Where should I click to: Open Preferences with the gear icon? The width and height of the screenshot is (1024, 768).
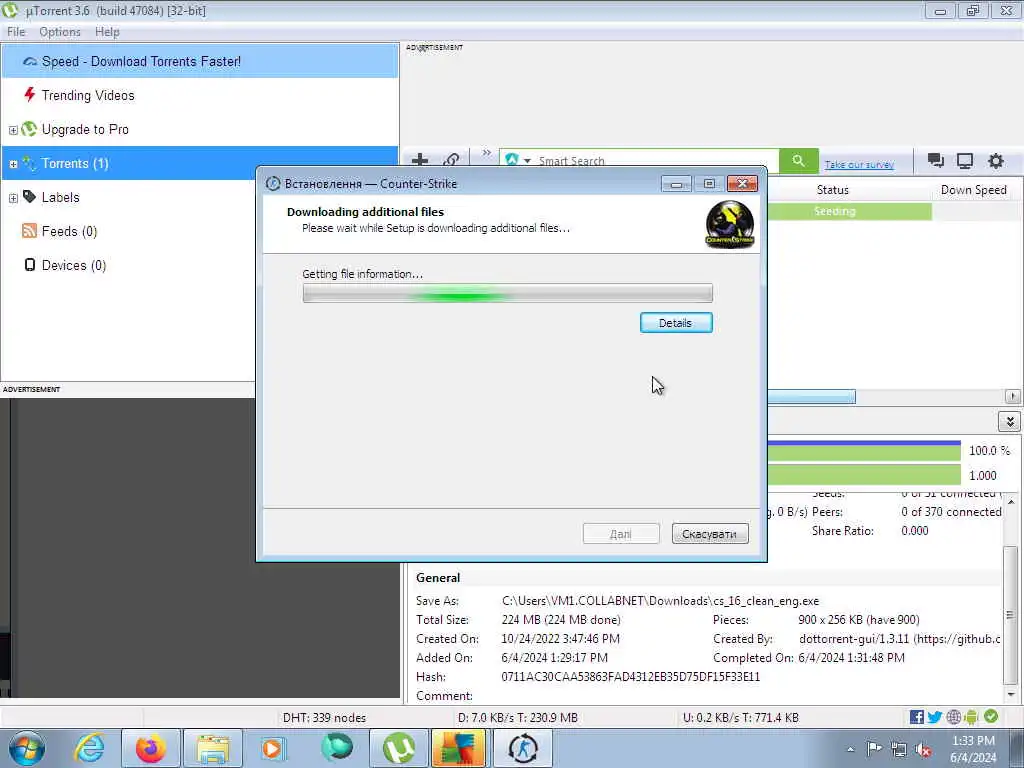pos(996,161)
